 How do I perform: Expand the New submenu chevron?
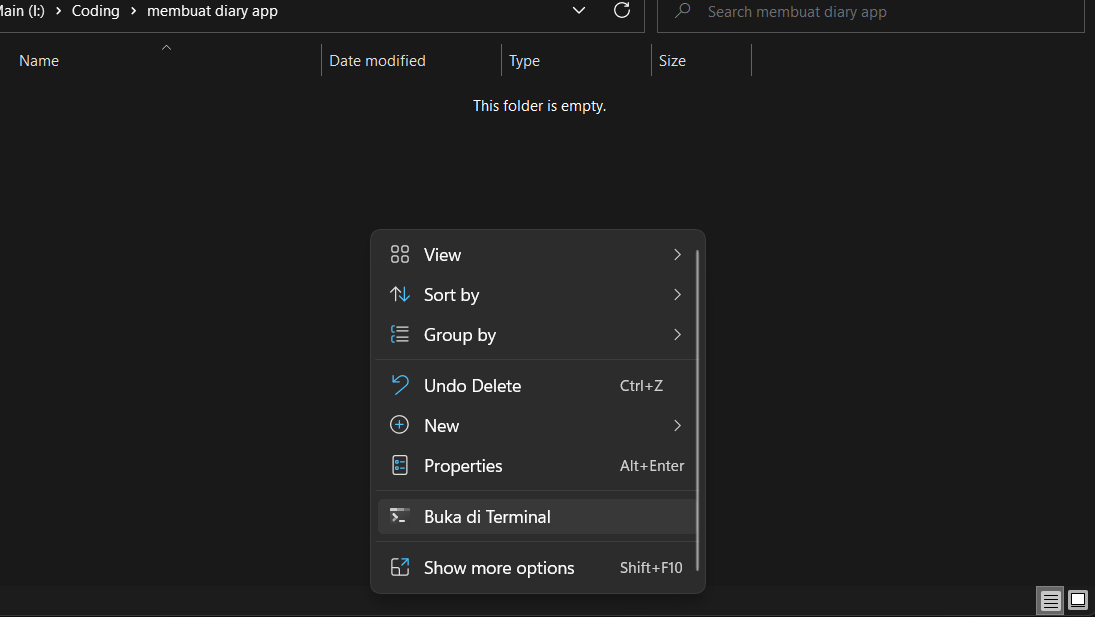[677, 425]
